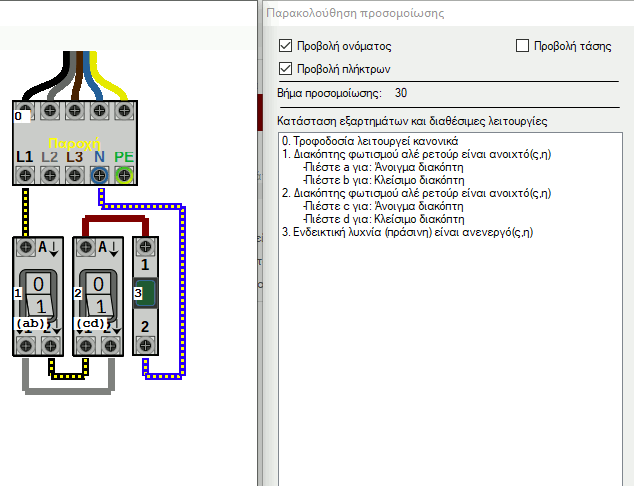Screen dimensions: 634x486
Task: Click the L3 terminal on the supply block
Action: pyautogui.click(x=75, y=175)
